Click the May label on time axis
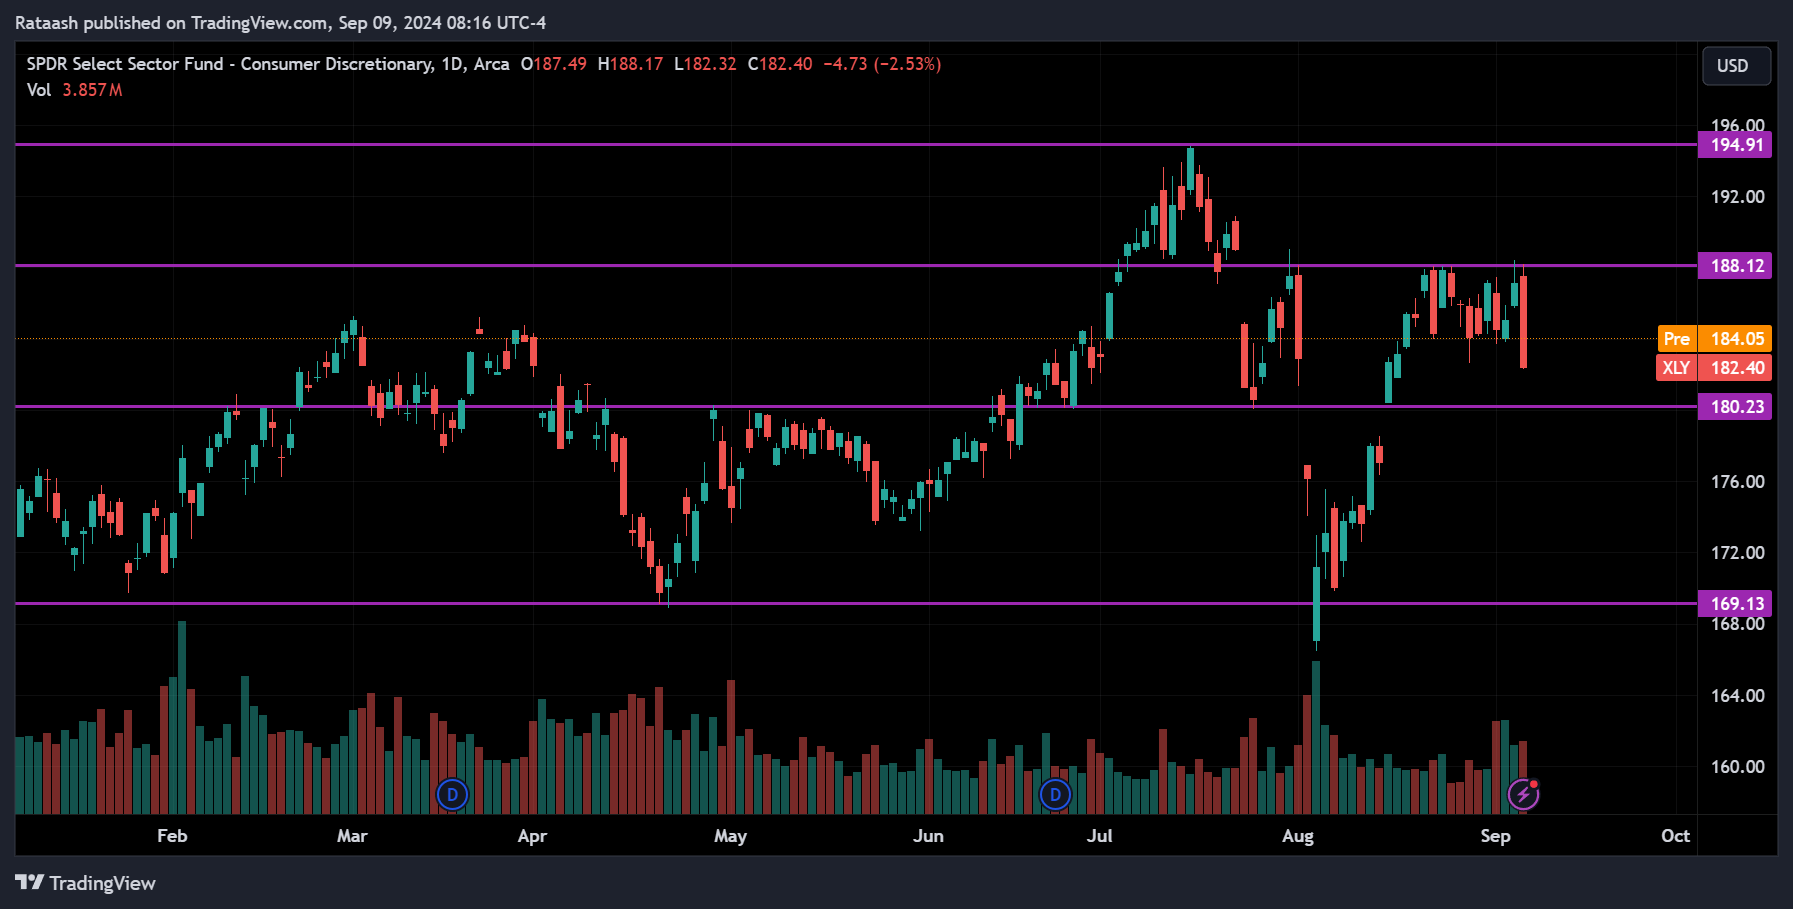This screenshot has width=1793, height=909. click(730, 836)
